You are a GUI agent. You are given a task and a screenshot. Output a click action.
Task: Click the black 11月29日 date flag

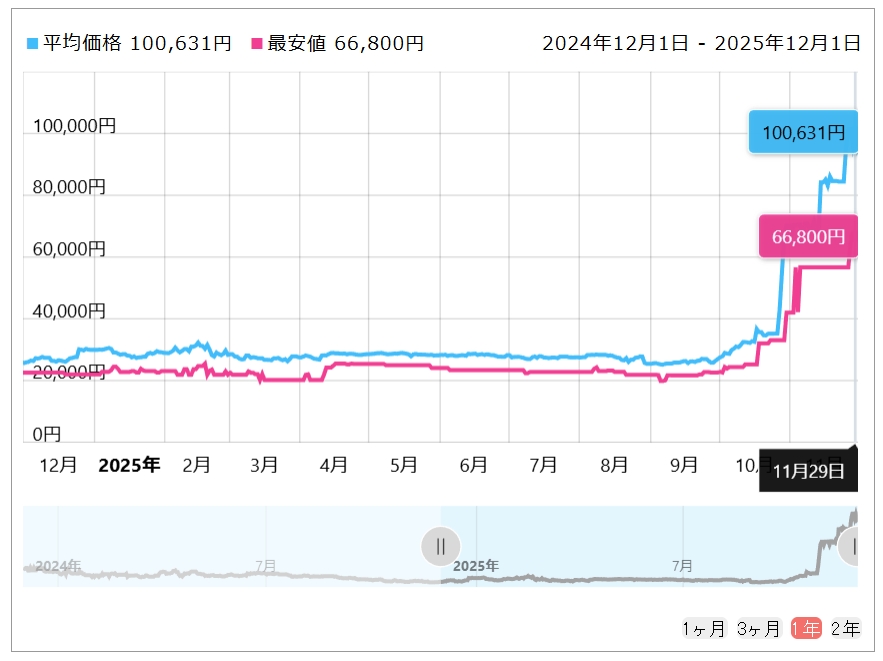tap(808, 470)
